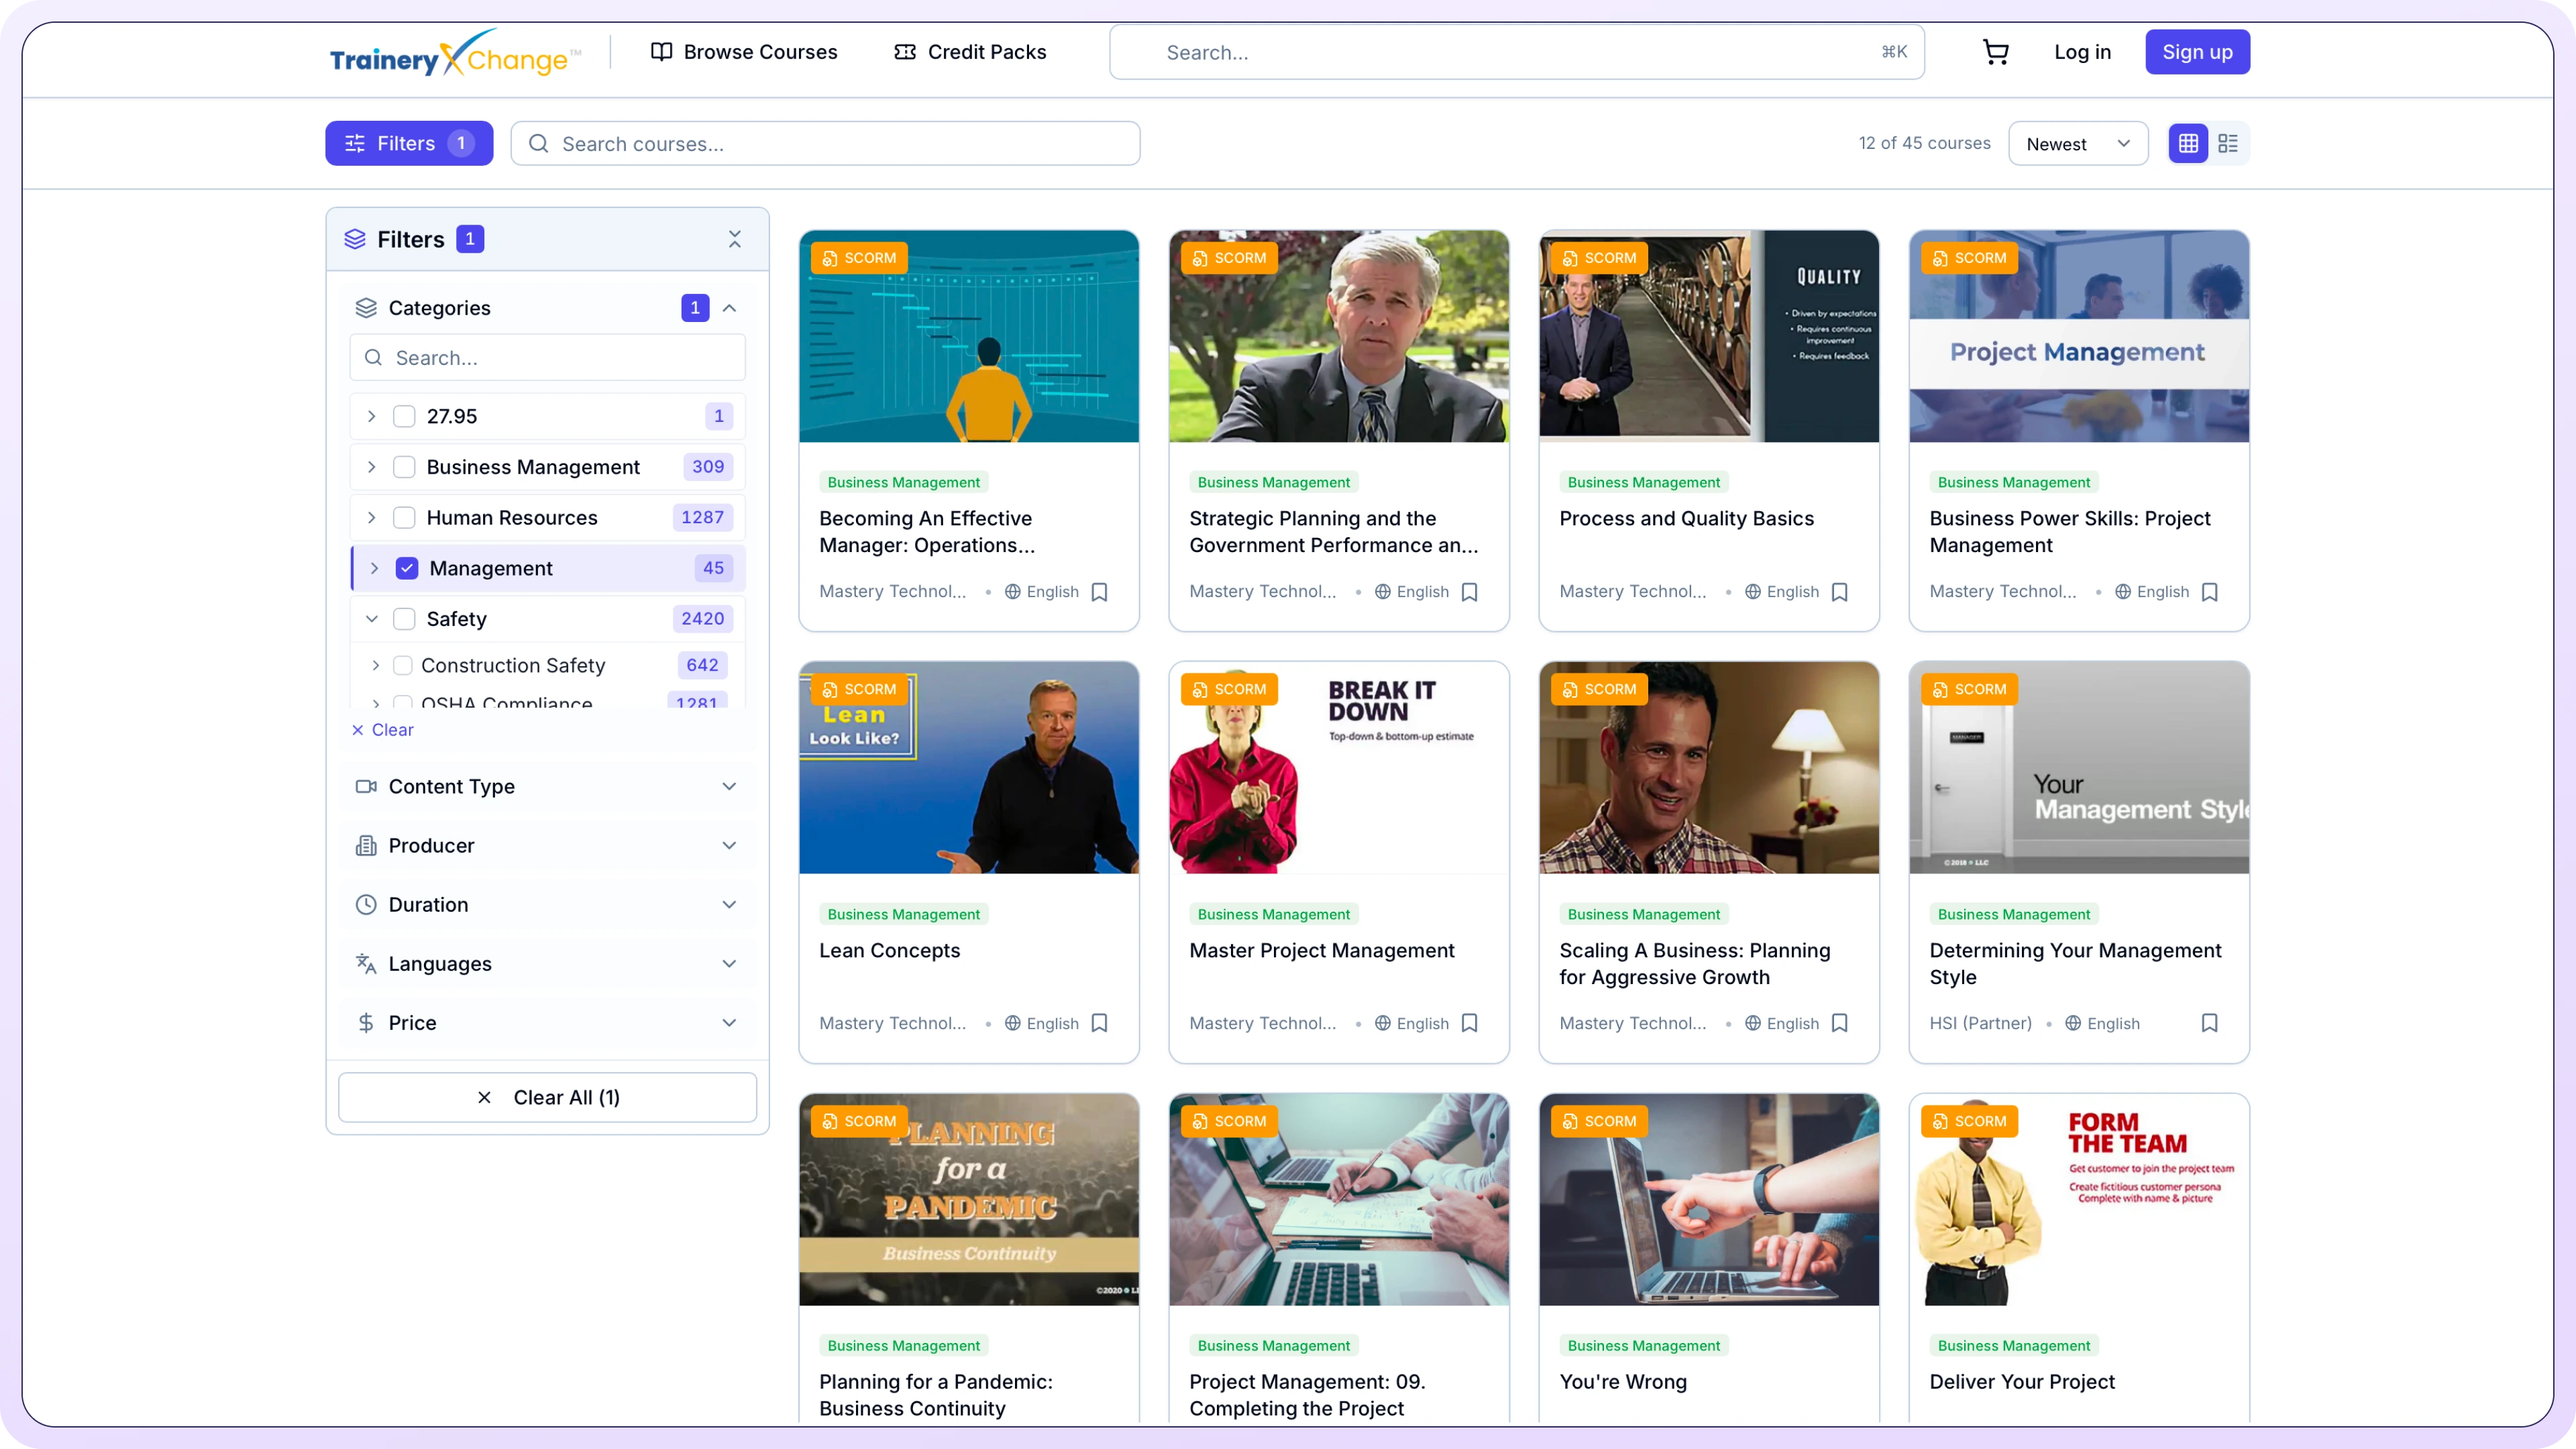Bookmark Master Project Management course
The height and width of the screenshot is (1449, 2576).
click(x=1469, y=1023)
